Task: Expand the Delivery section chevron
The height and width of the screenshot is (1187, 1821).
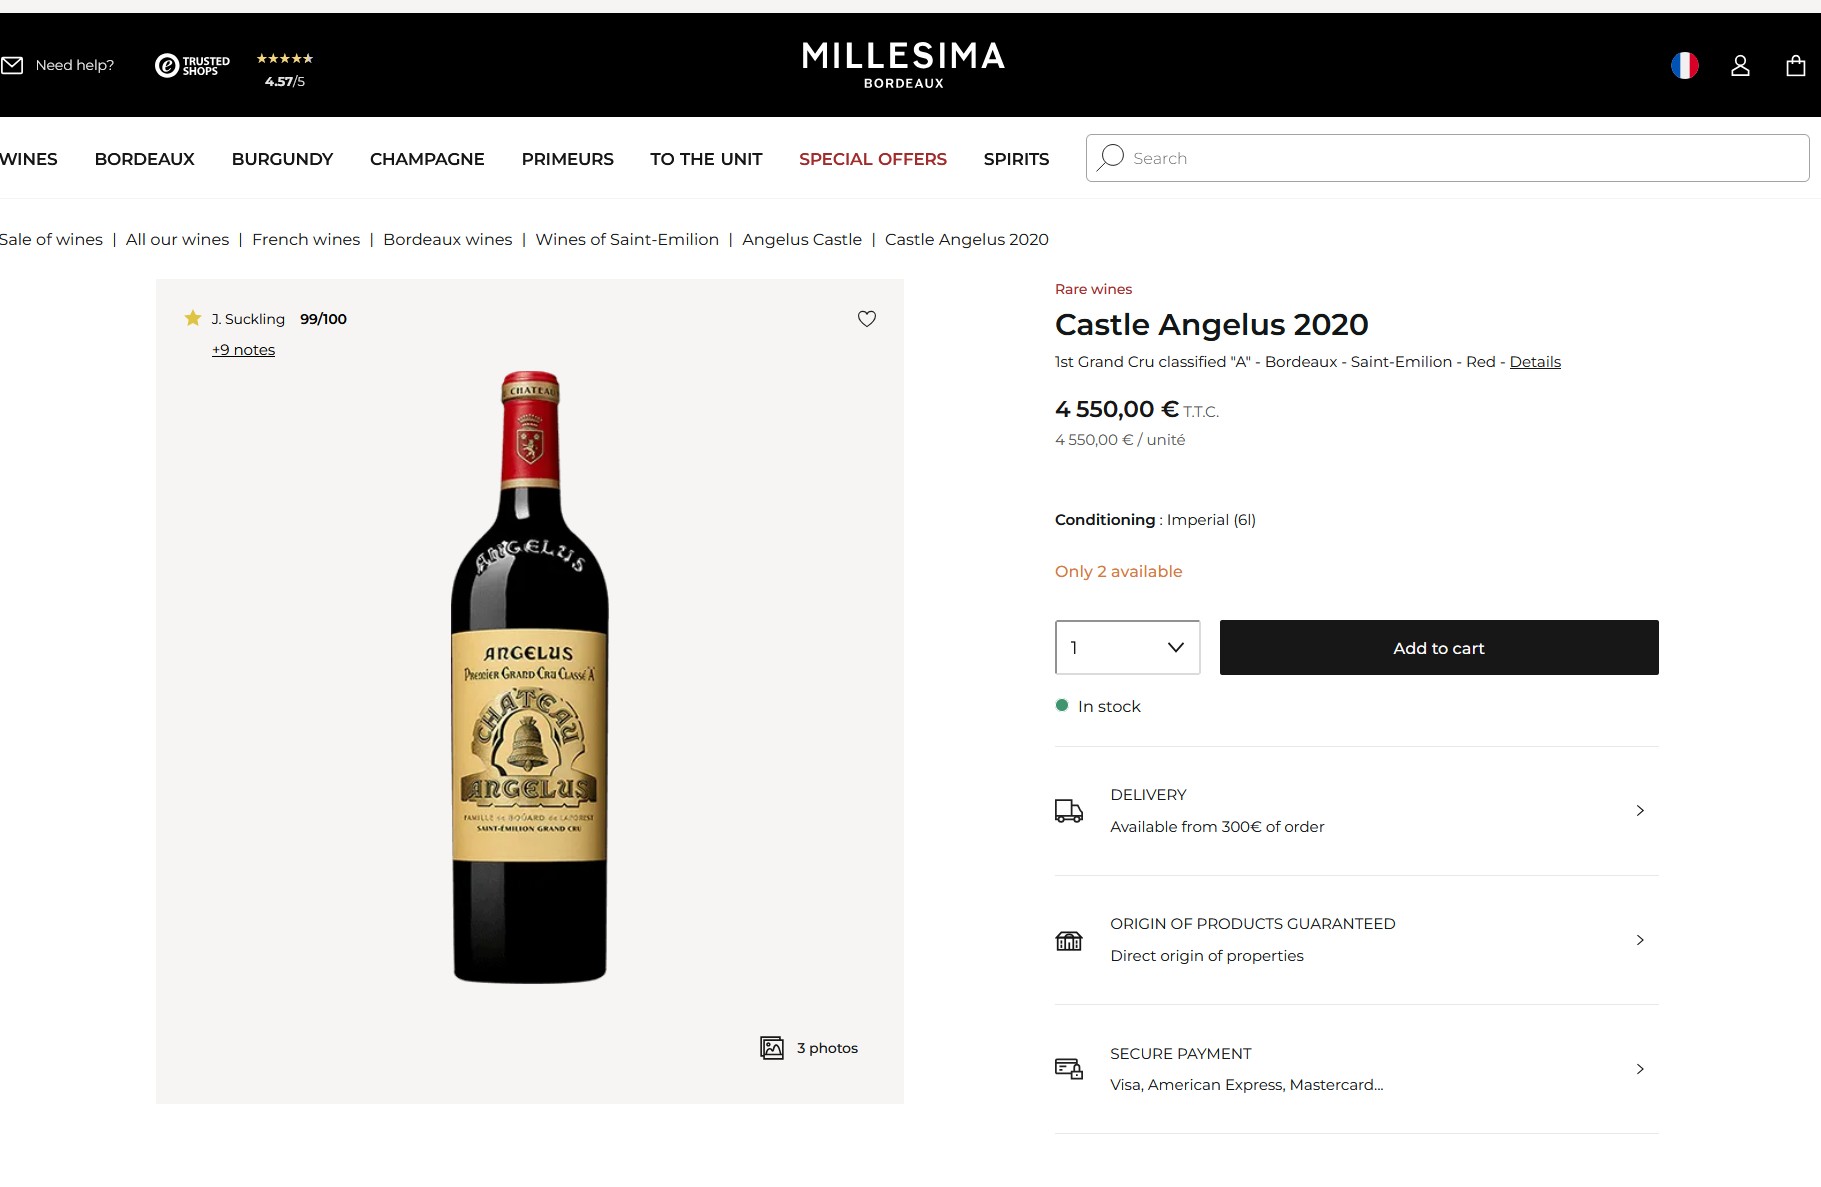Action: click(1640, 811)
